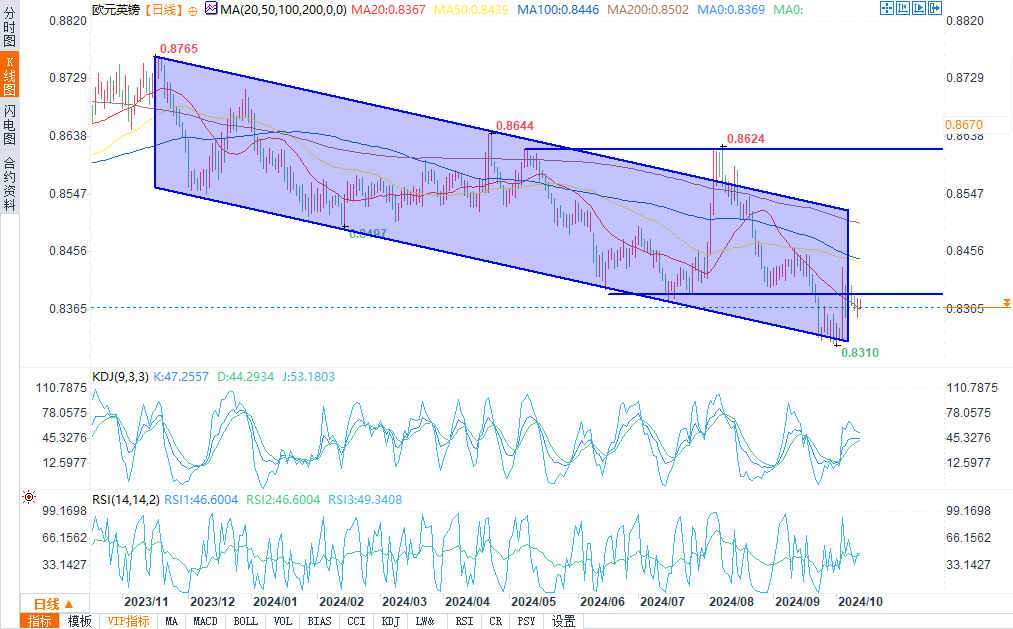Choose the MA indicator button
The width and height of the screenshot is (1013, 629).
tap(171, 621)
